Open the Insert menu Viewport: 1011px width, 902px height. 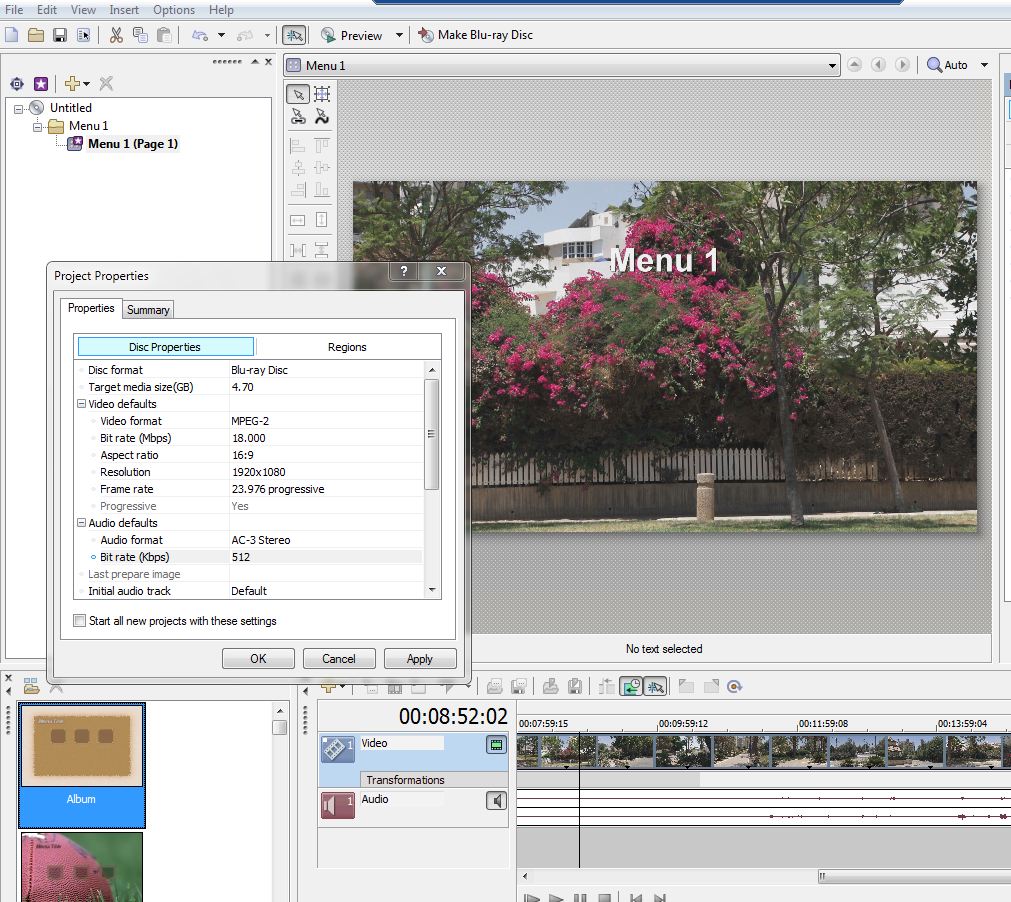(124, 10)
